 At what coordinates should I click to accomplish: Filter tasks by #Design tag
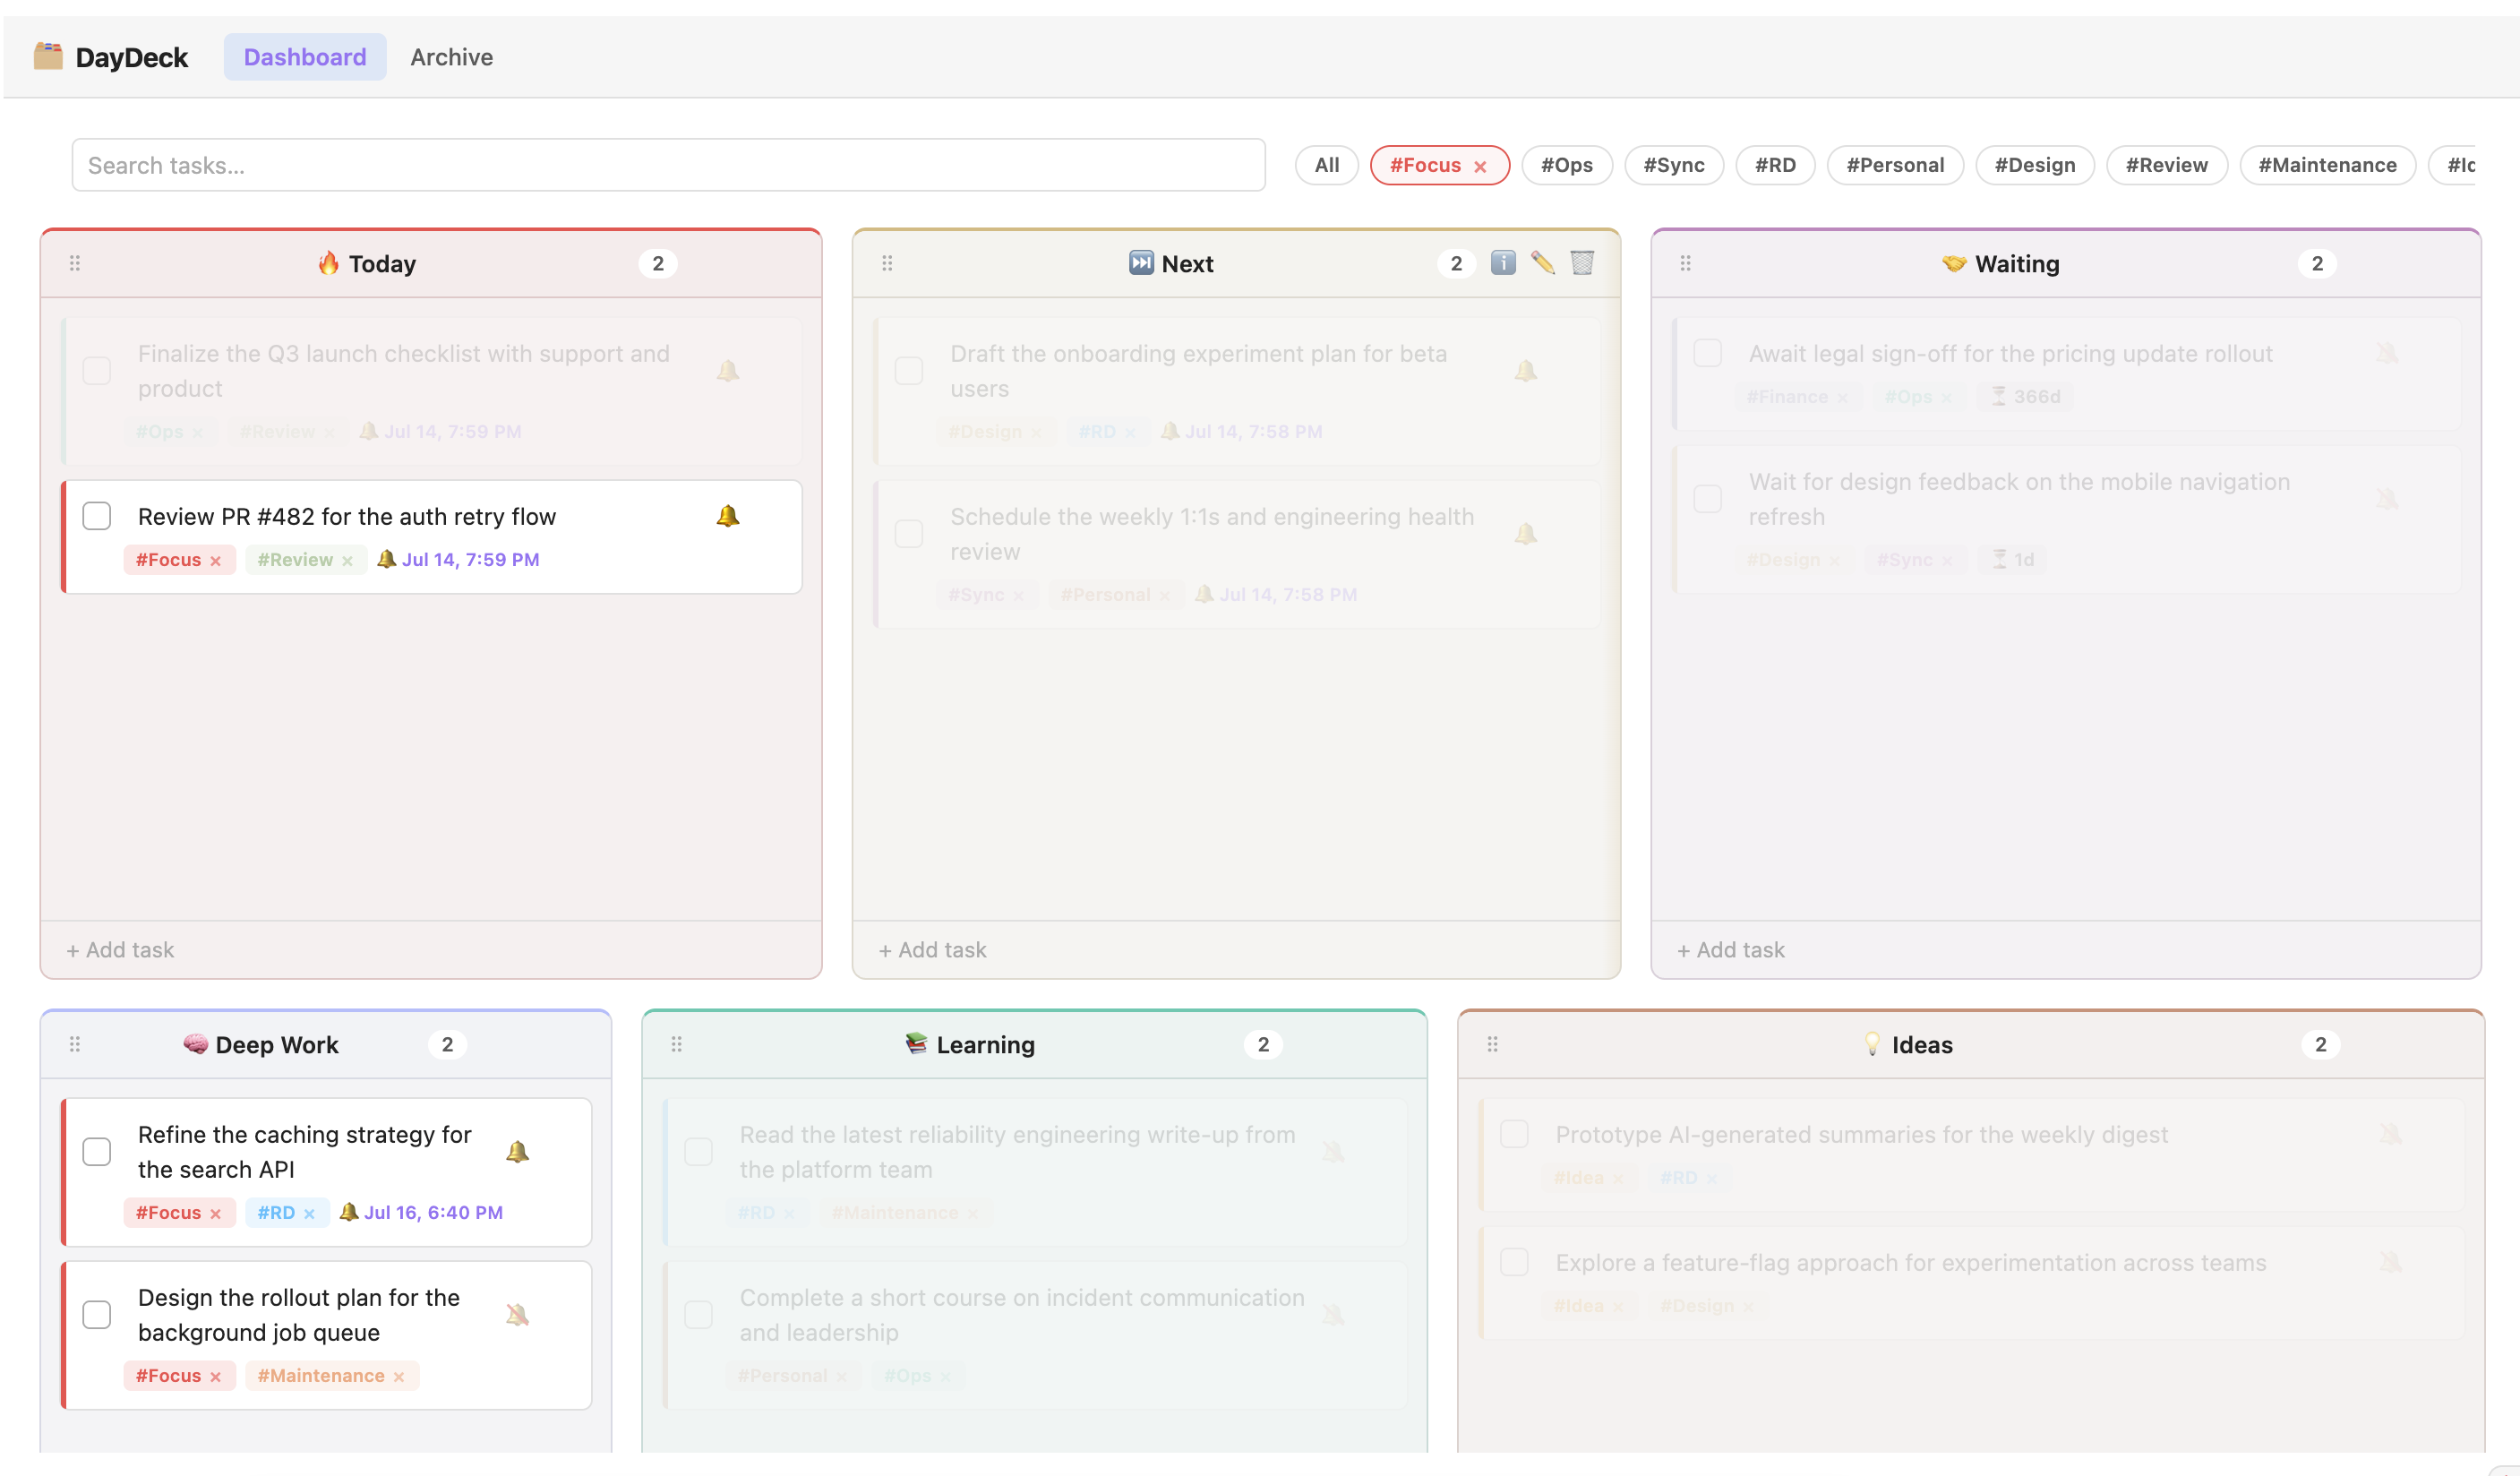coord(2035,165)
